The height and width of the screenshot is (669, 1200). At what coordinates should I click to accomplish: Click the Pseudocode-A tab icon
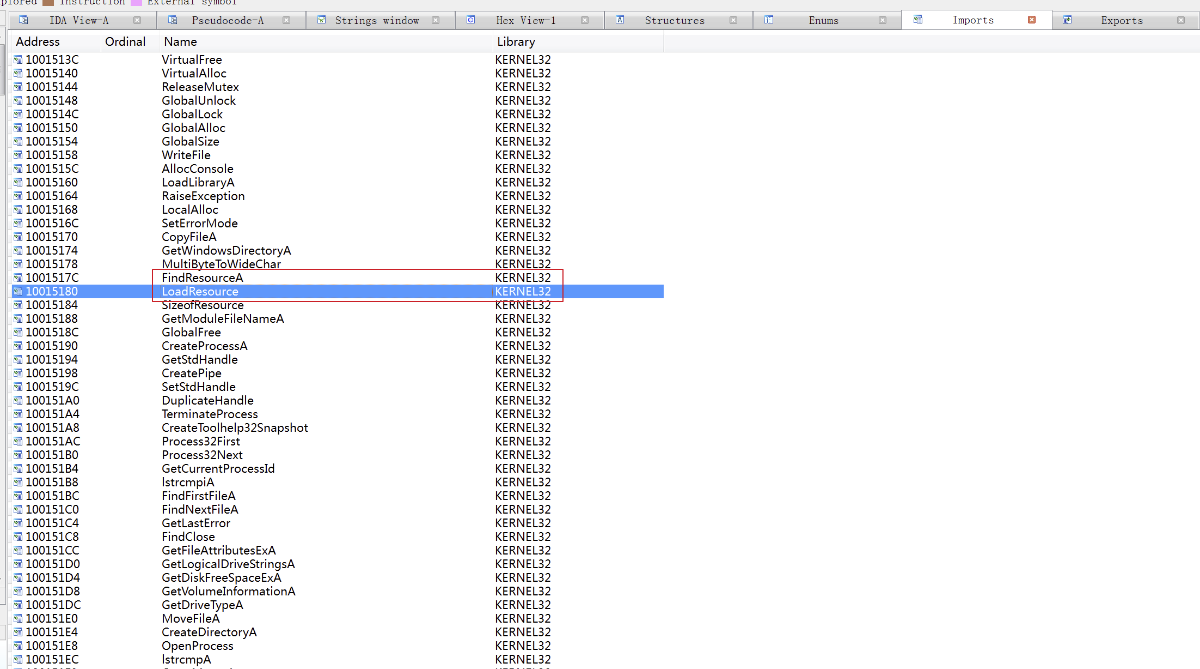[172, 20]
